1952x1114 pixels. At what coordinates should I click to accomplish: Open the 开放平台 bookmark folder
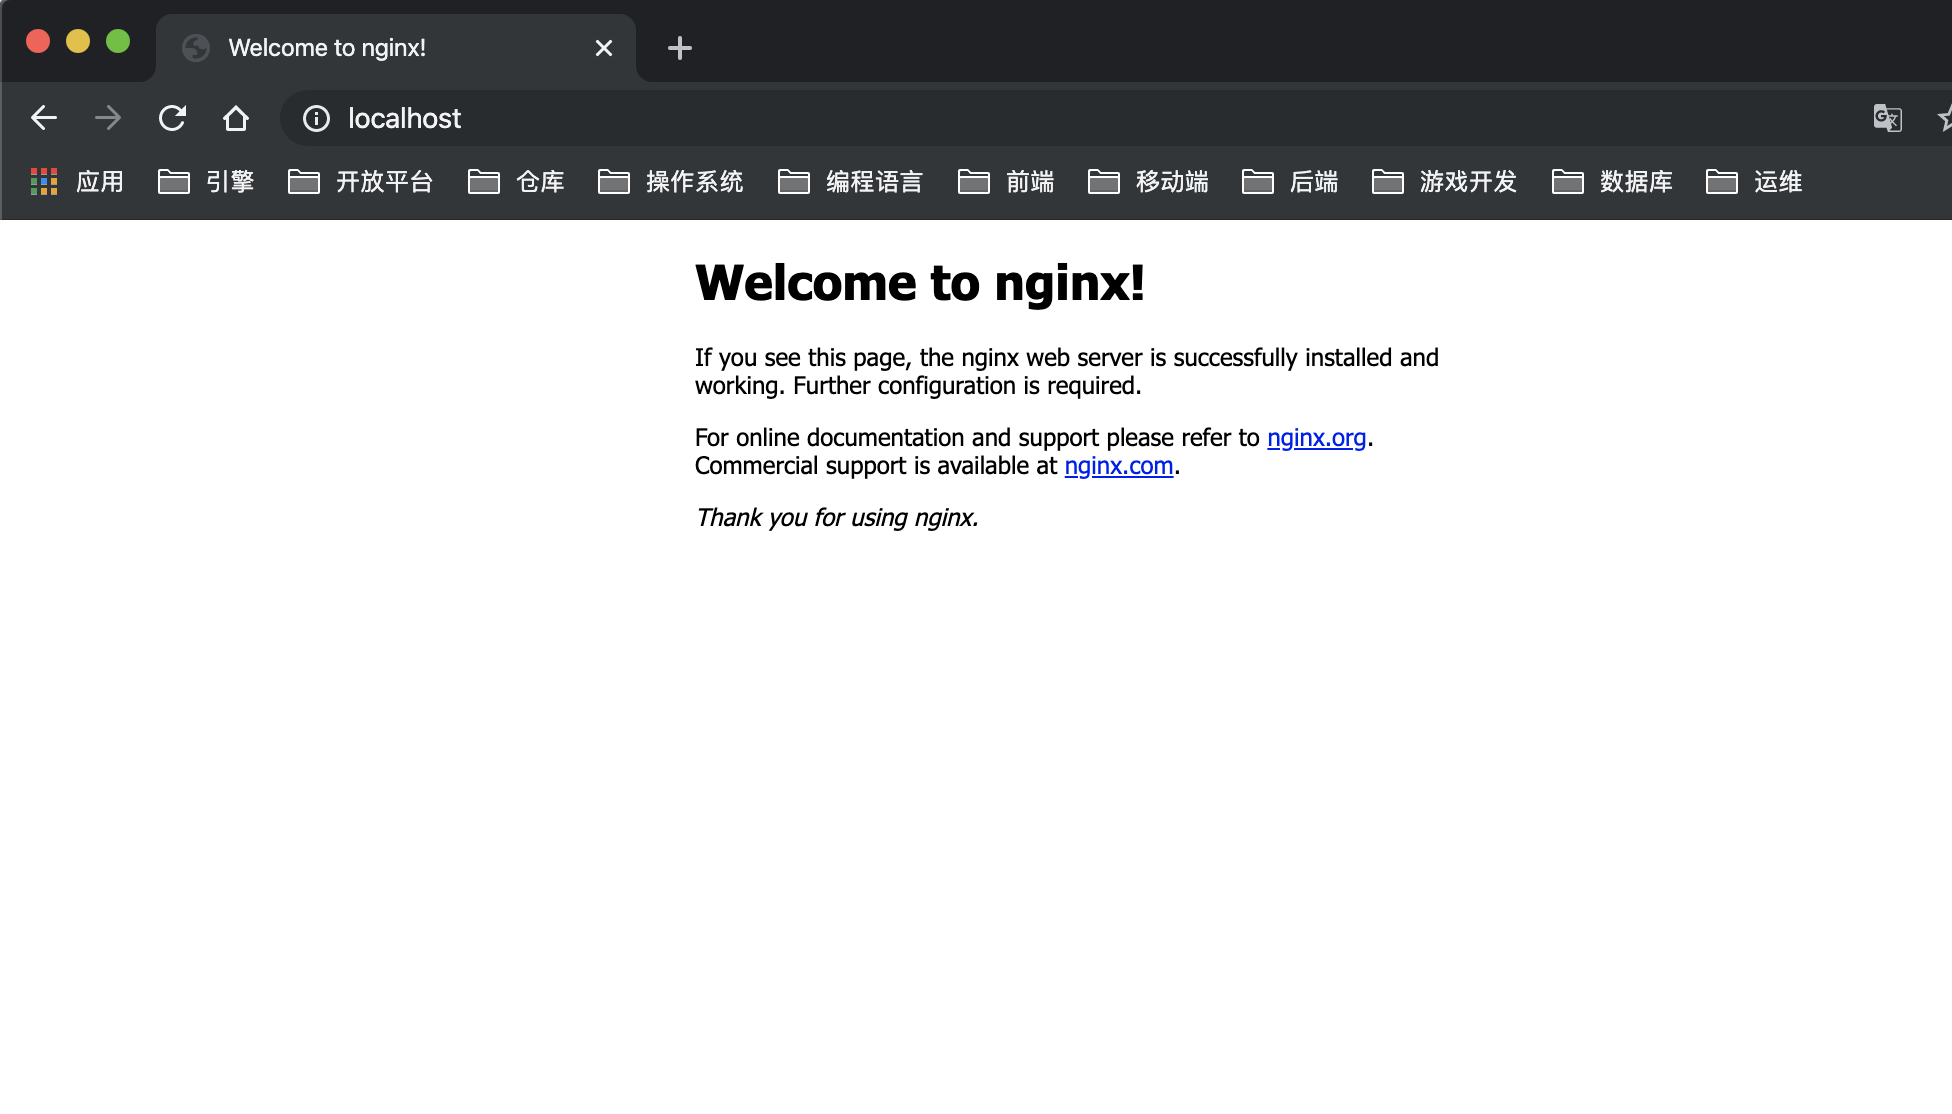(x=360, y=181)
